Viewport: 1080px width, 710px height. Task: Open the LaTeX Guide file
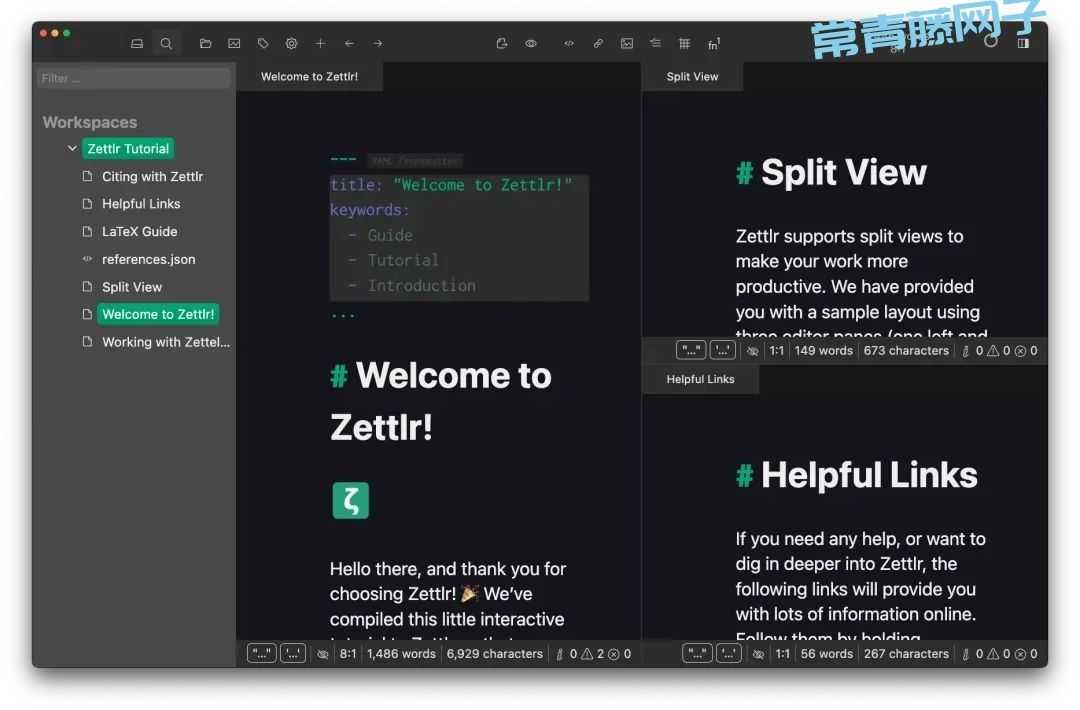[140, 231]
